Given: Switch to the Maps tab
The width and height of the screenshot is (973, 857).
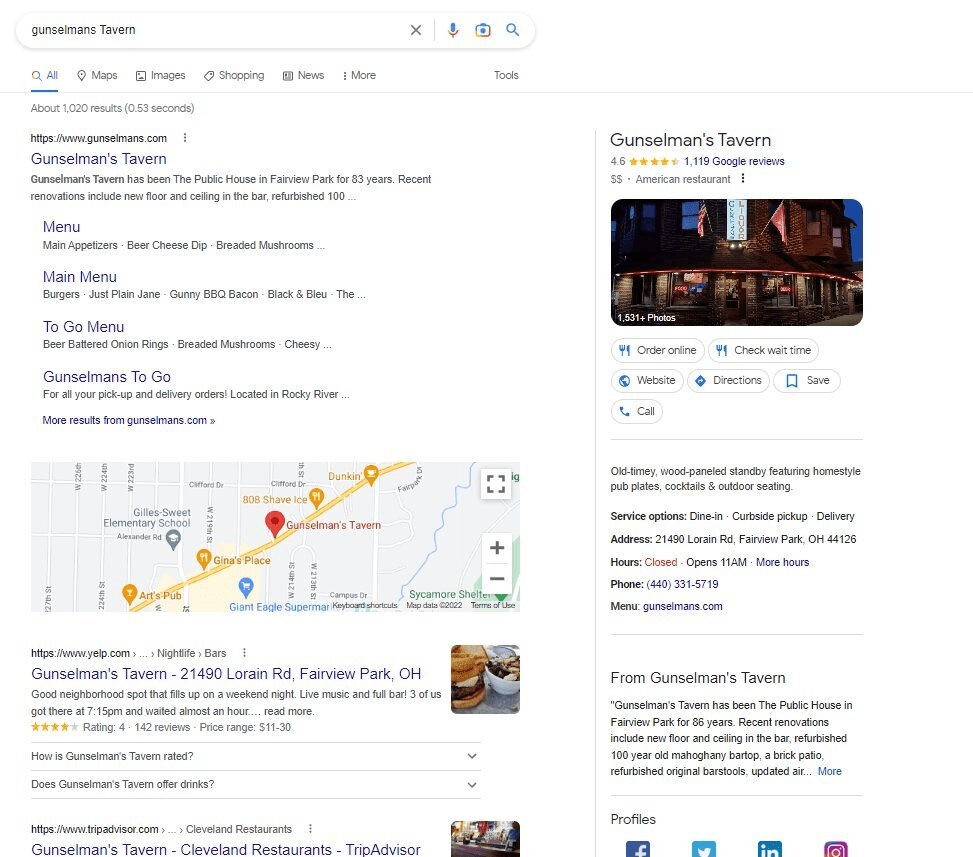Looking at the screenshot, I should click(x=97, y=76).
